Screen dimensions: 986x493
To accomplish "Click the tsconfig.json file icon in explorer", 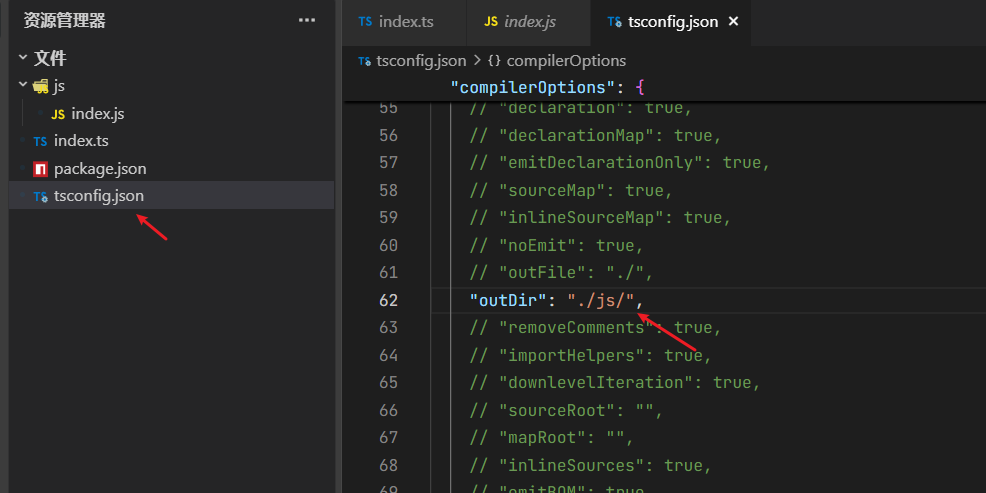I will pyautogui.click(x=40, y=197).
